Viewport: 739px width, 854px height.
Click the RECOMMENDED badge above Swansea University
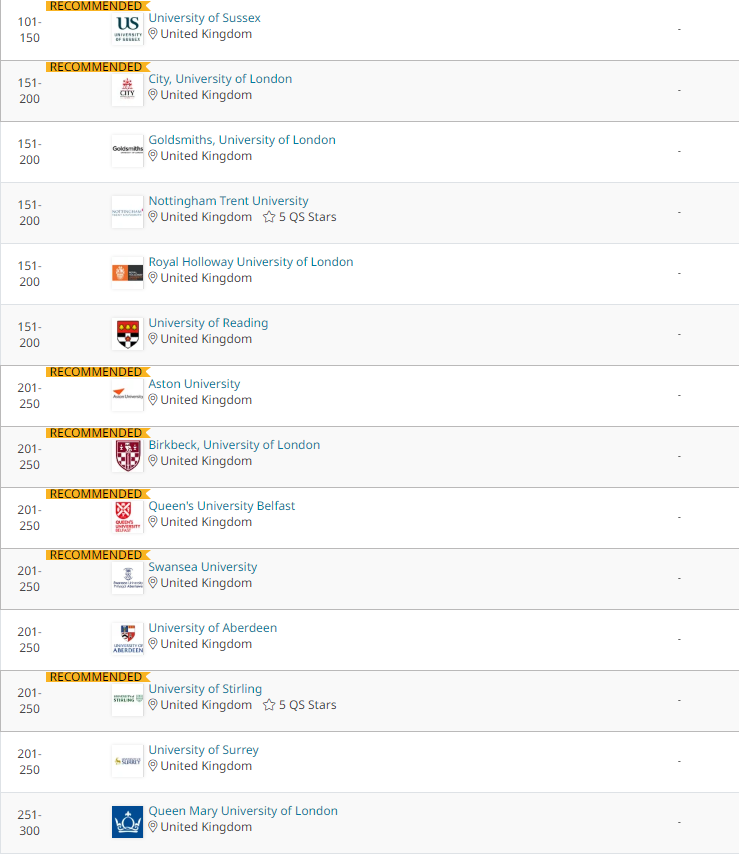pos(96,555)
